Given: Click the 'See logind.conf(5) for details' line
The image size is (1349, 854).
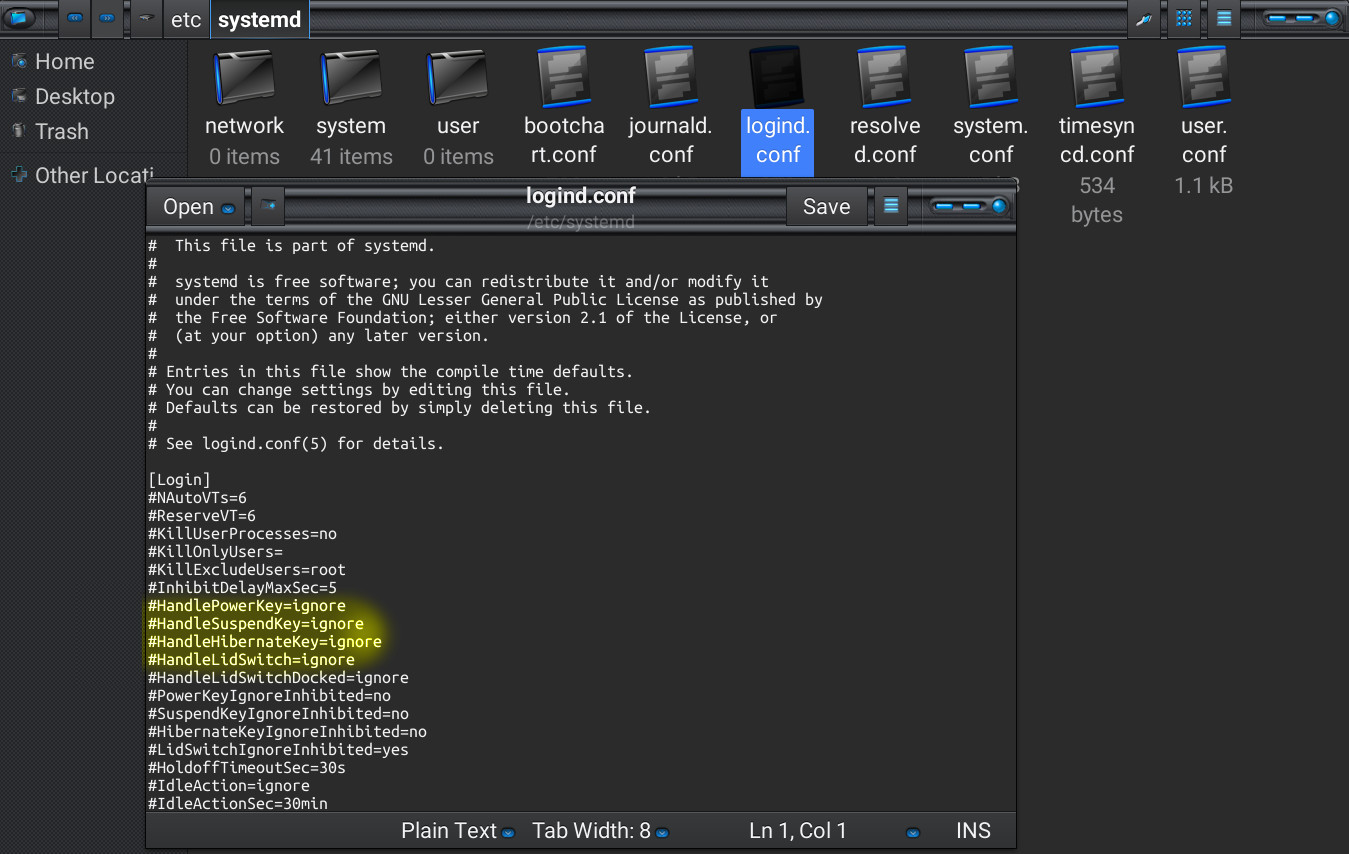Looking at the screenshot, I should coord(296,444).
